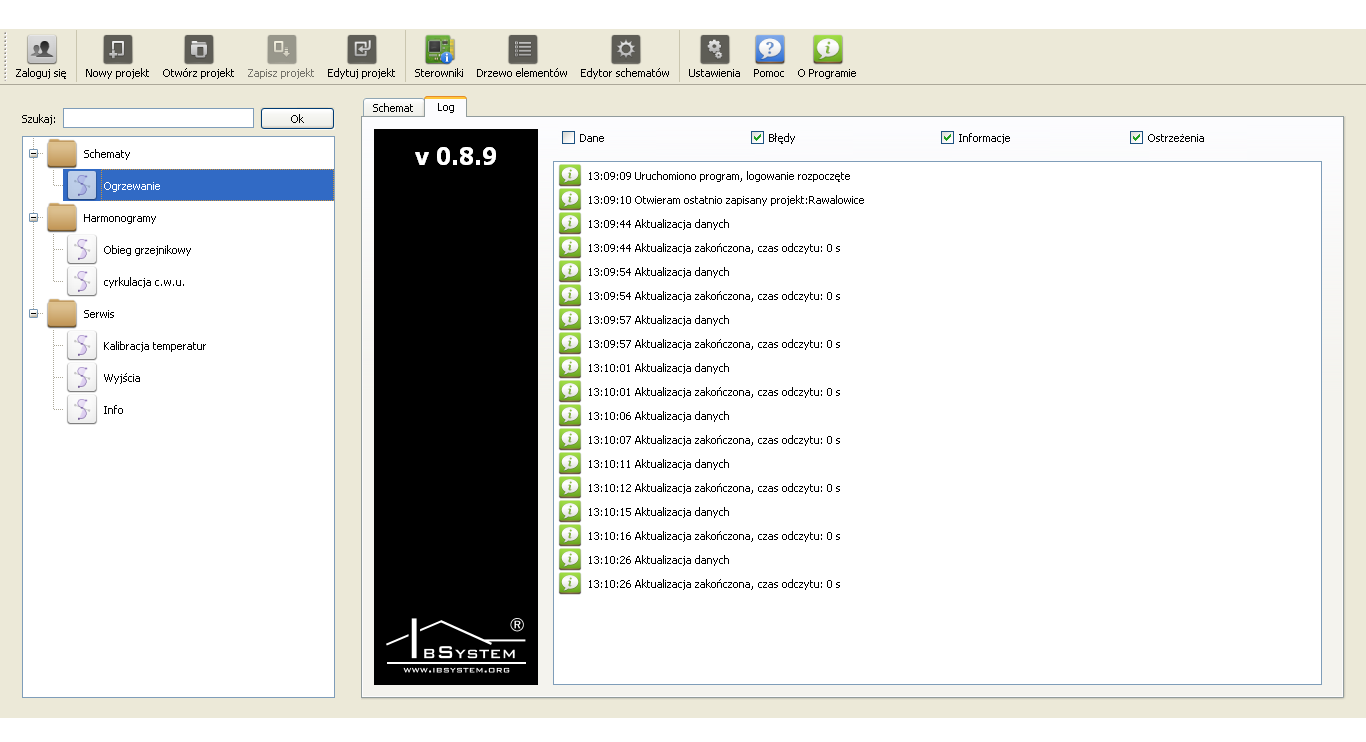Uncheck the Informacje checkbox
1366x742 pixels.
947,138
